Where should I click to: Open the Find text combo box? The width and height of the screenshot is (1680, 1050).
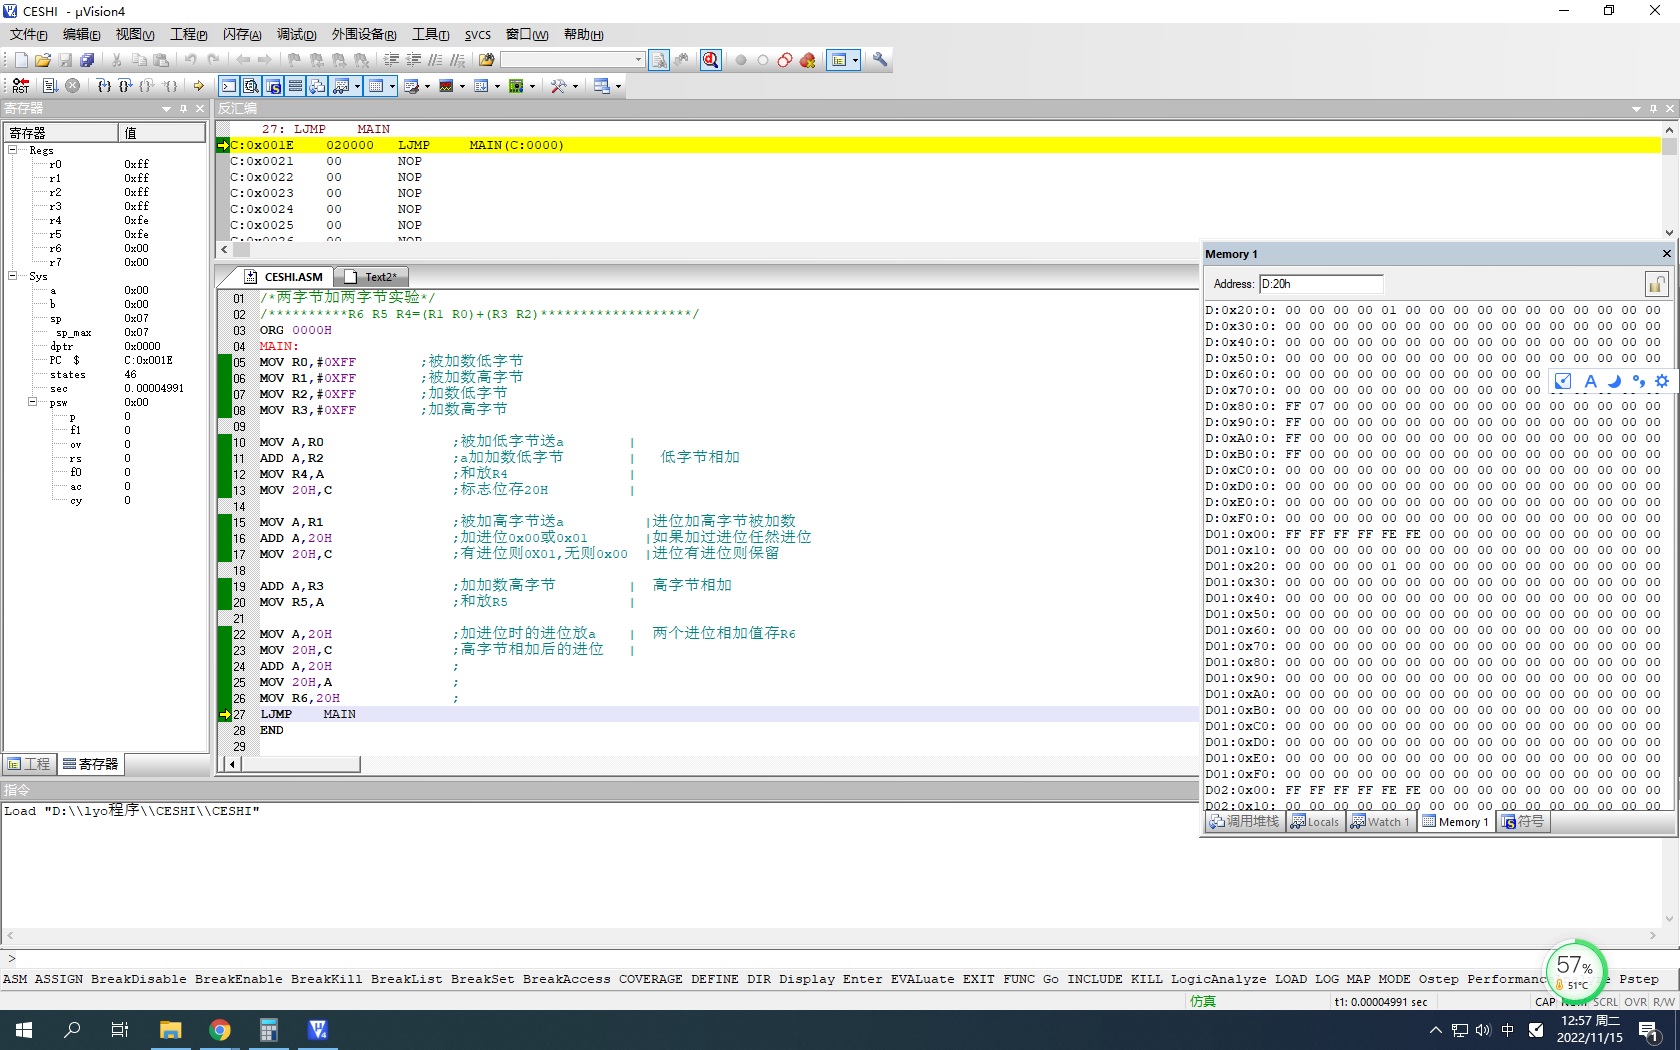(x=572, y=60)
